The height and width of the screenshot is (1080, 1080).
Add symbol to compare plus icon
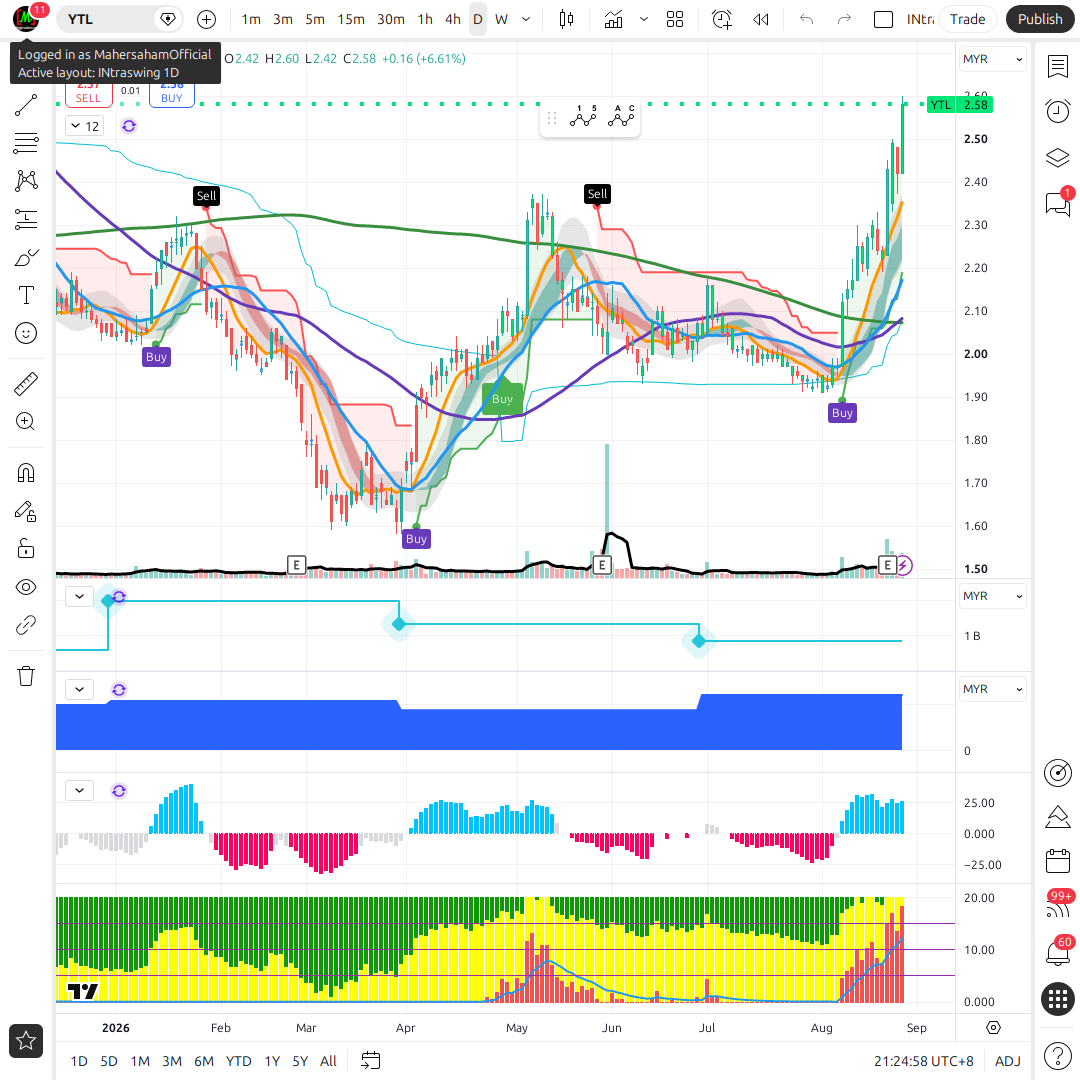(207, 19)
